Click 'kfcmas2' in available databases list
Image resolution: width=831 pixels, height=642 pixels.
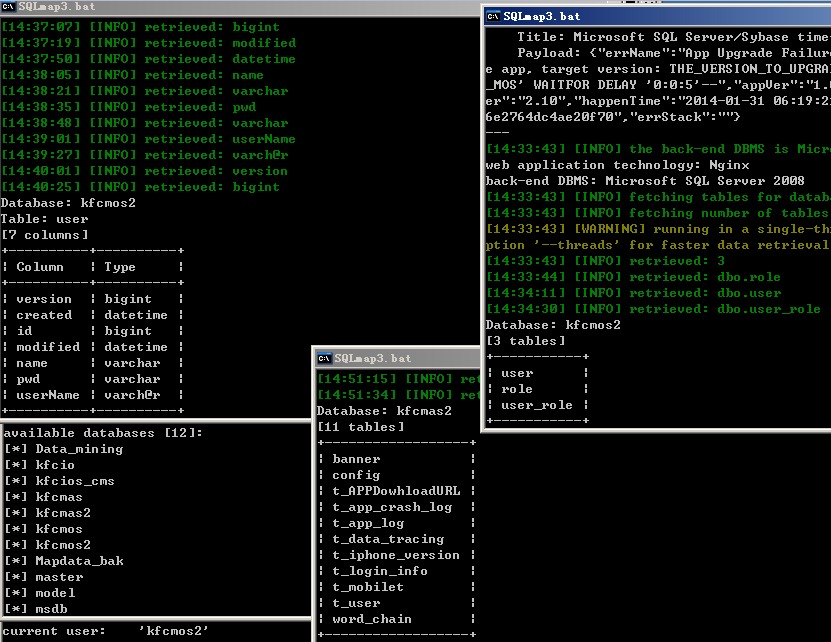63,513
